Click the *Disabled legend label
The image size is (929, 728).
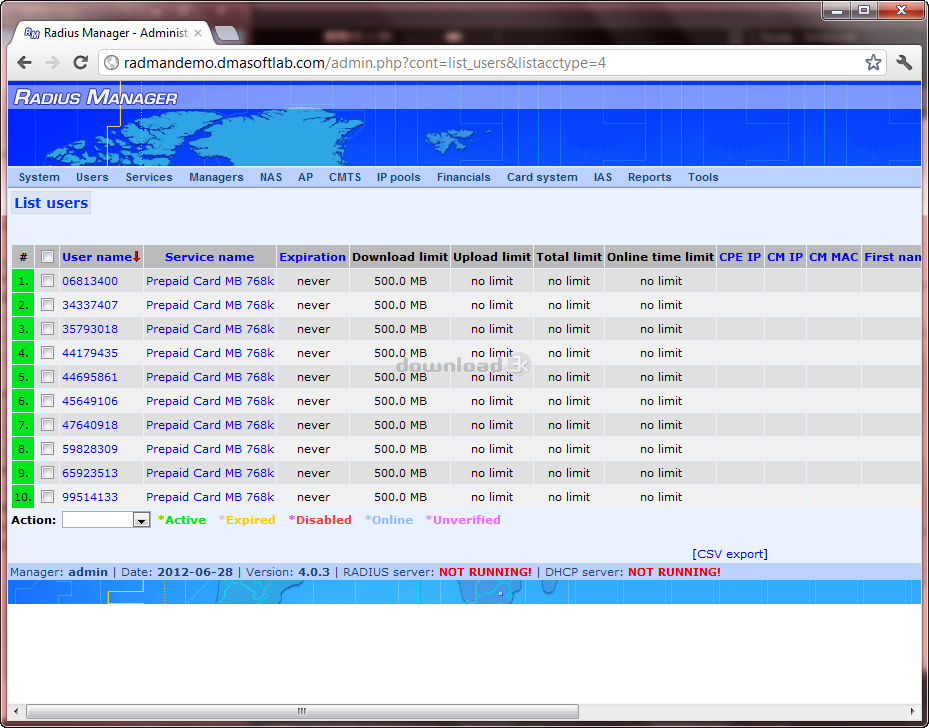coord(320,520)
